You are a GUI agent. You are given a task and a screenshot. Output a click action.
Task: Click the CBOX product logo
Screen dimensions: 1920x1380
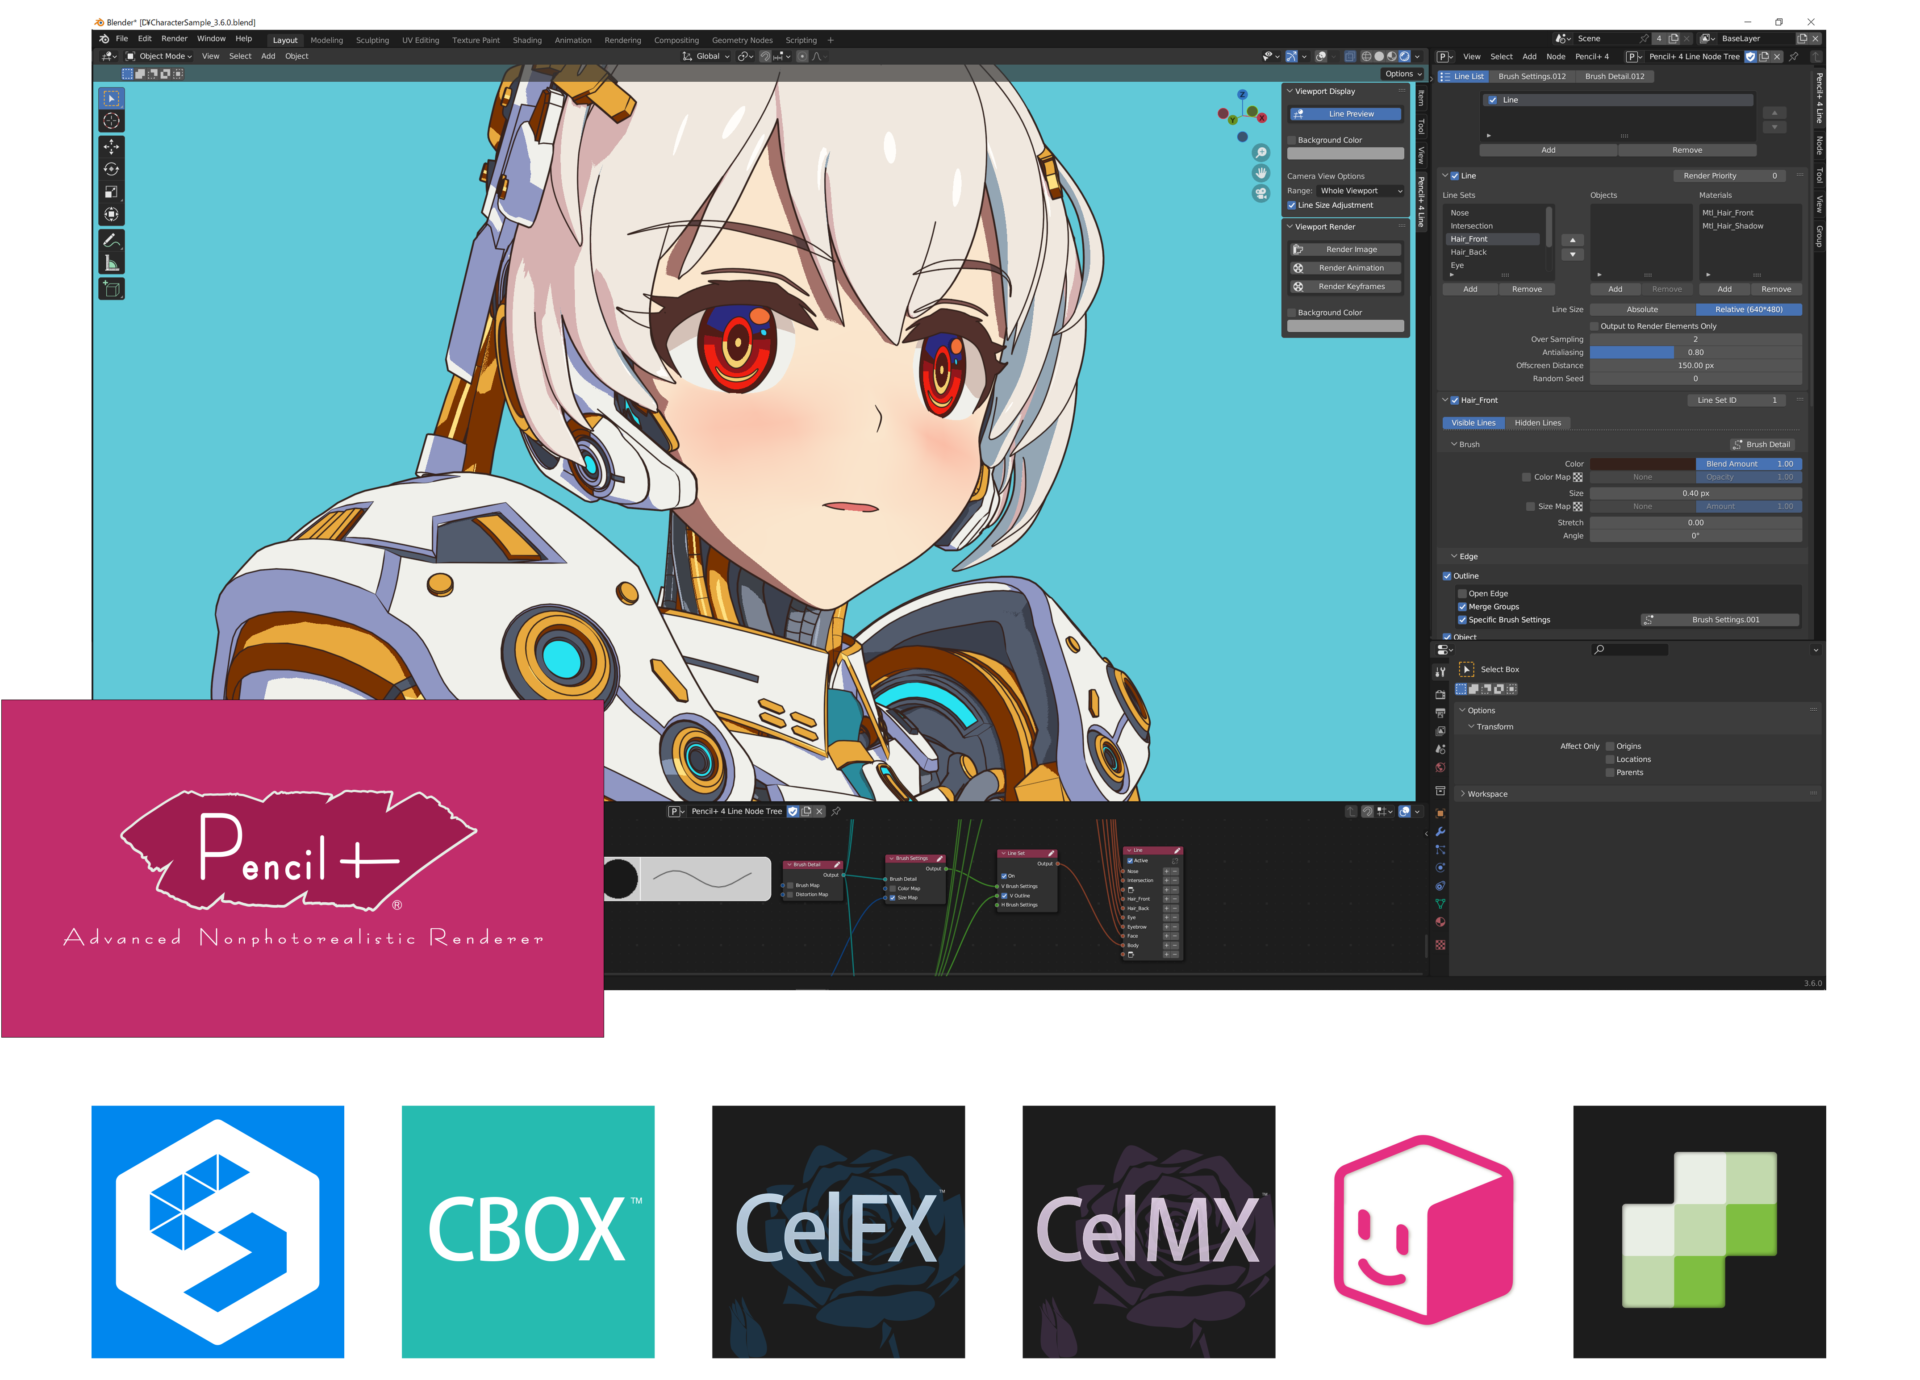click(528, 1231)
